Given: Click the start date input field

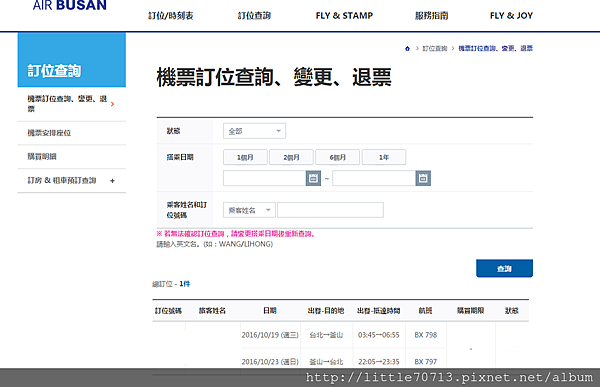Looking at the screenshot, I should 264,178.
